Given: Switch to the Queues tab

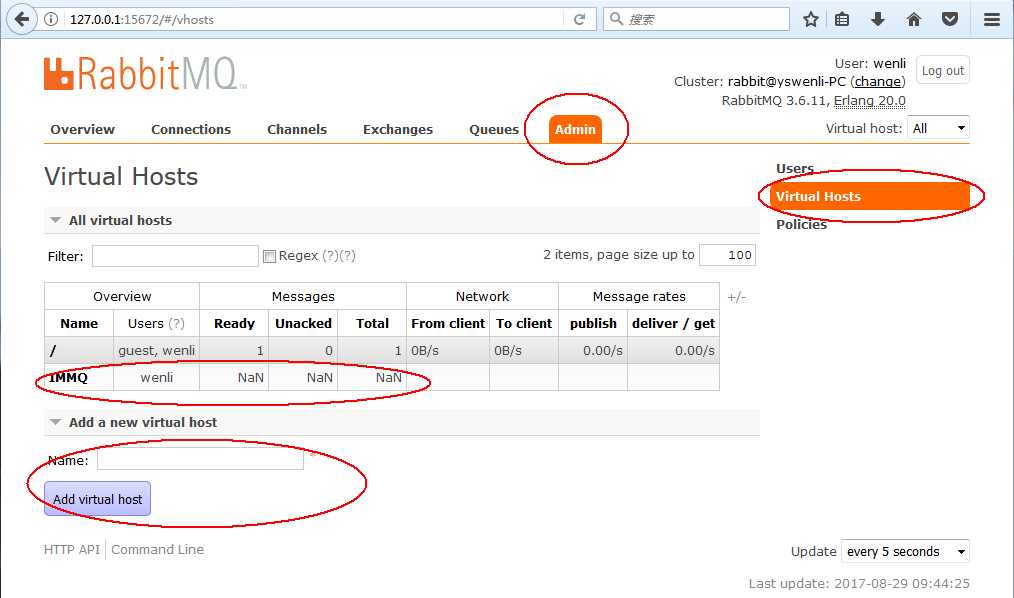Looking at the screenshot, I should tap(494, 129).
